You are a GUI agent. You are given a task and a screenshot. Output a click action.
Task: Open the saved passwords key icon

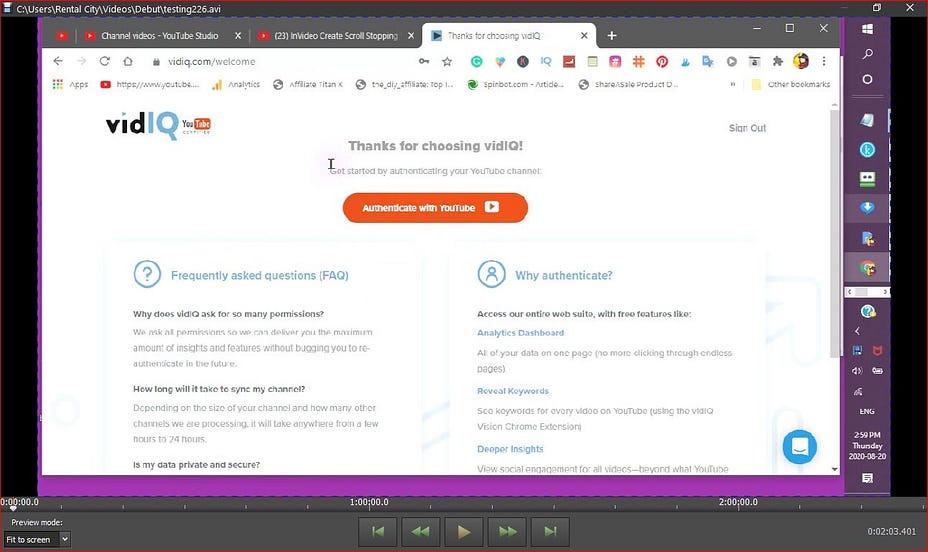[424, 61]
